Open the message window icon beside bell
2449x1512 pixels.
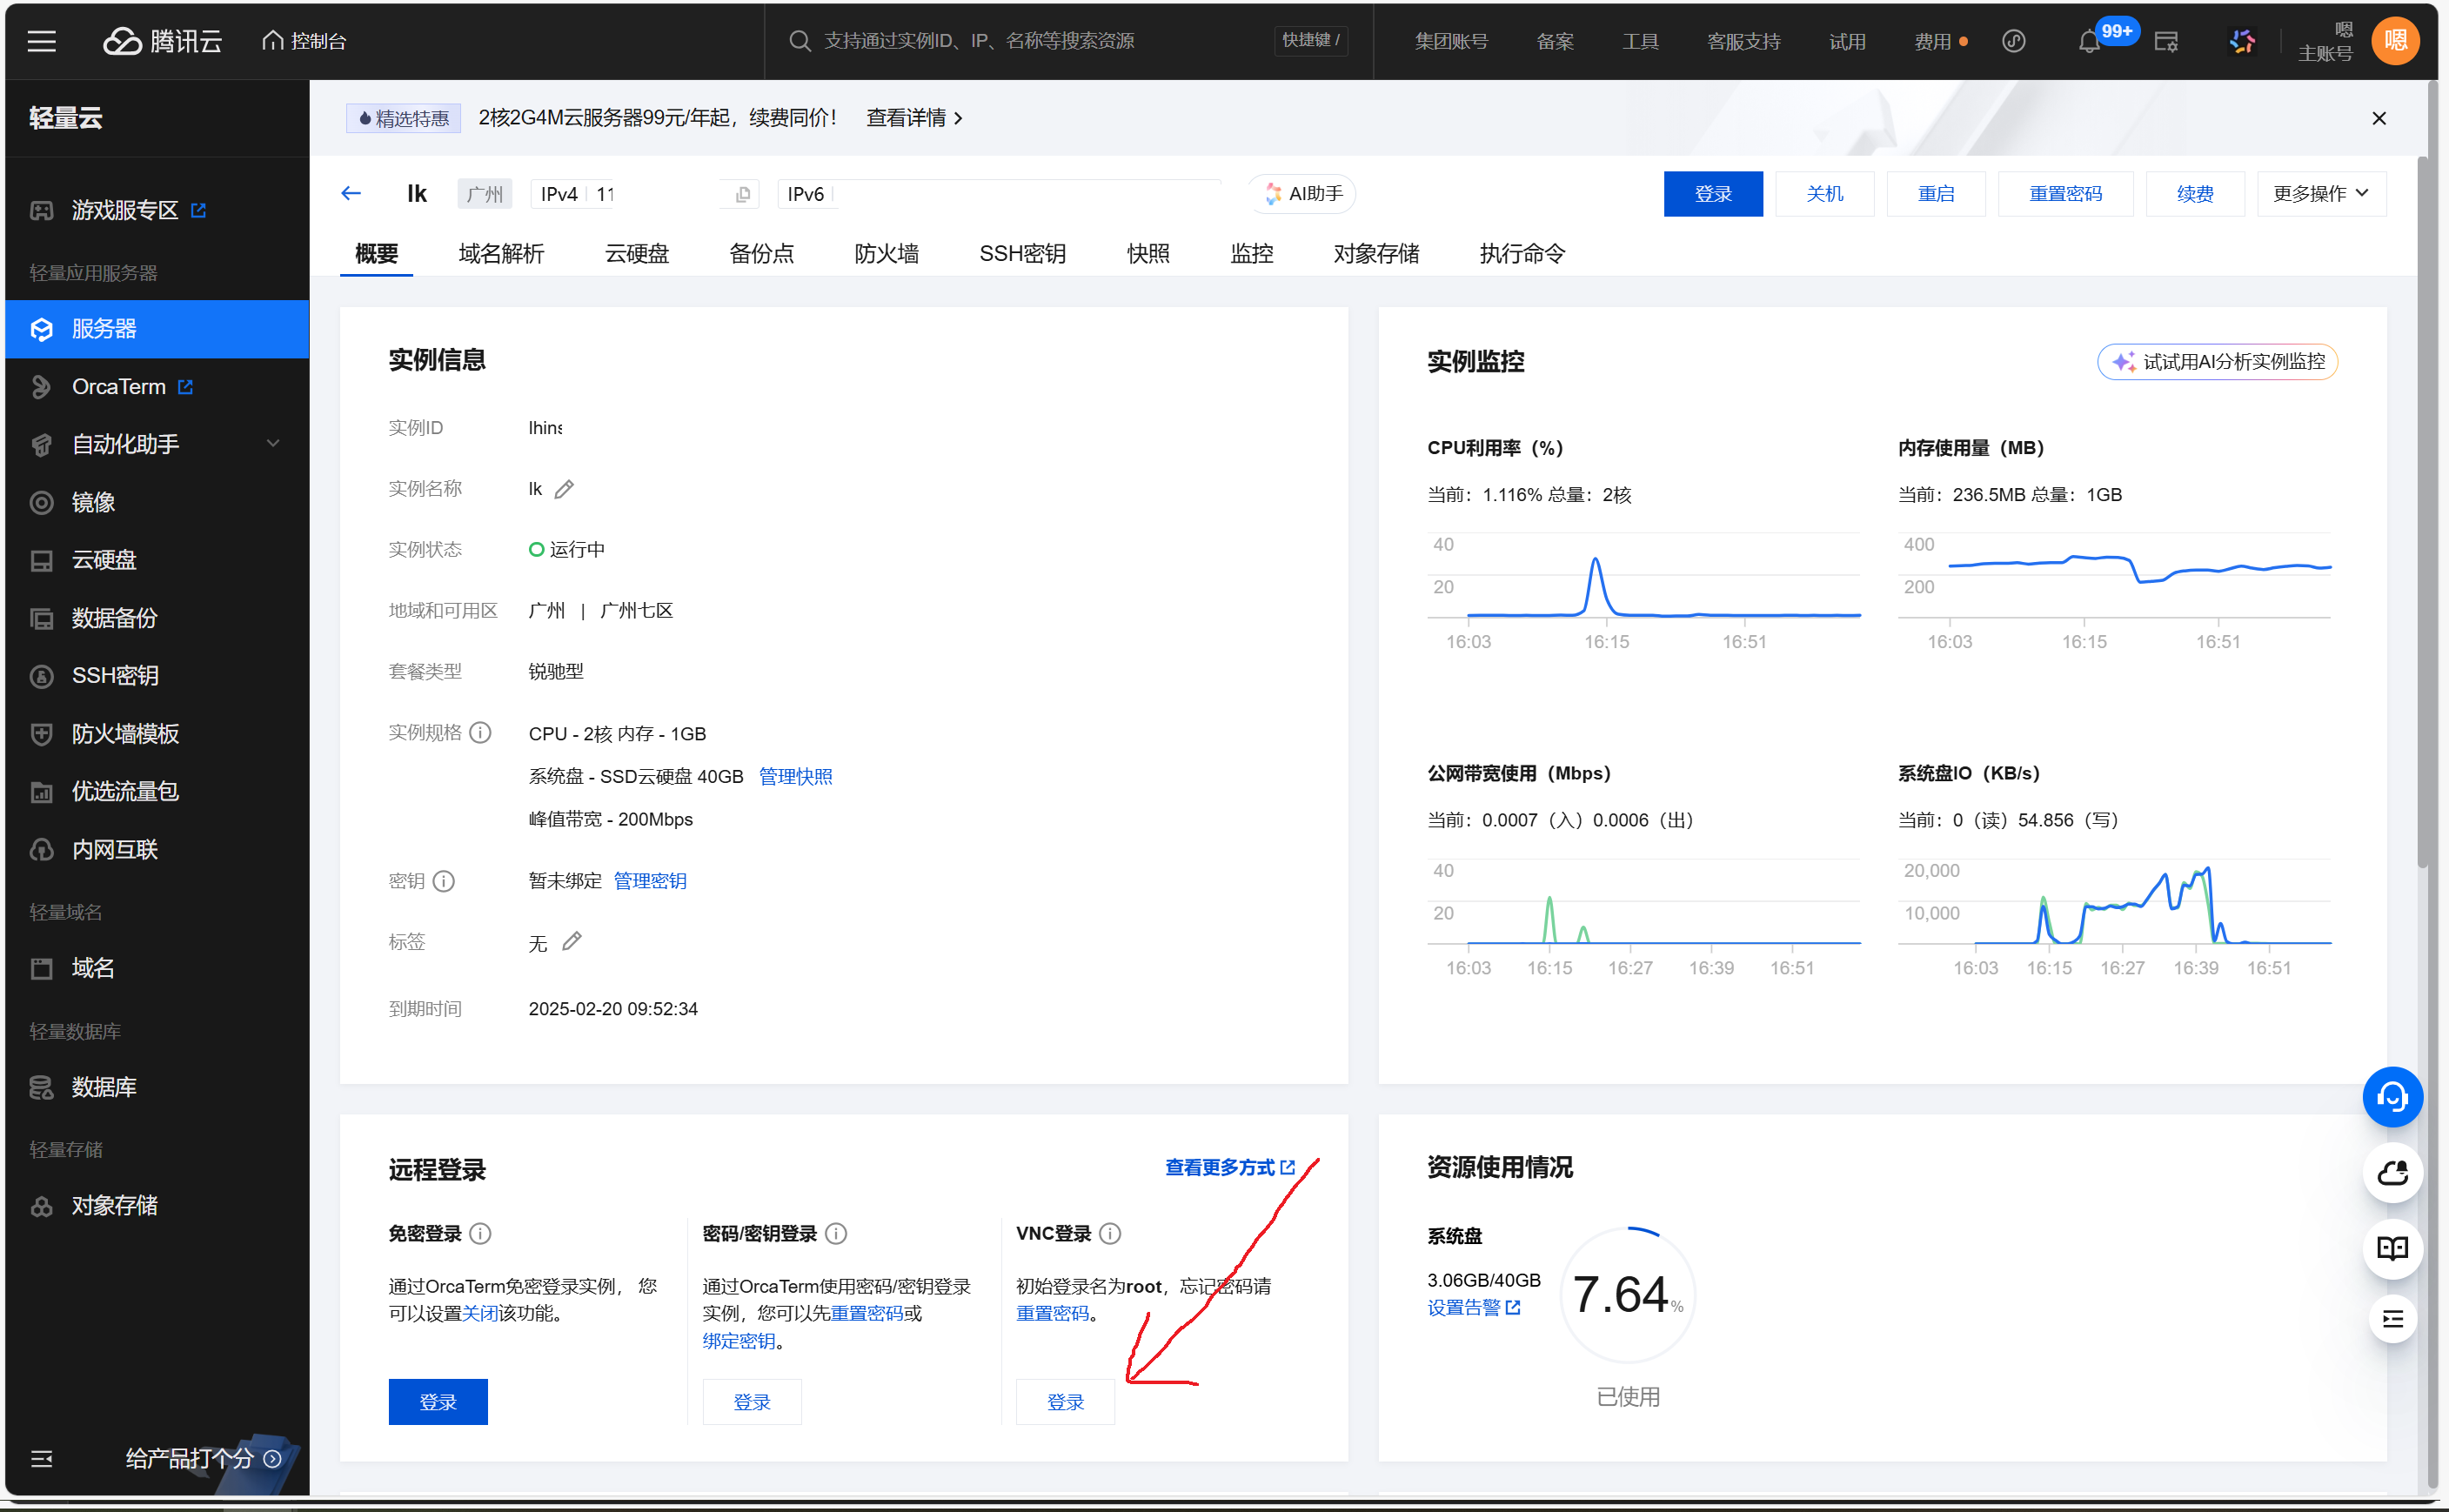tap(2166, 41)
